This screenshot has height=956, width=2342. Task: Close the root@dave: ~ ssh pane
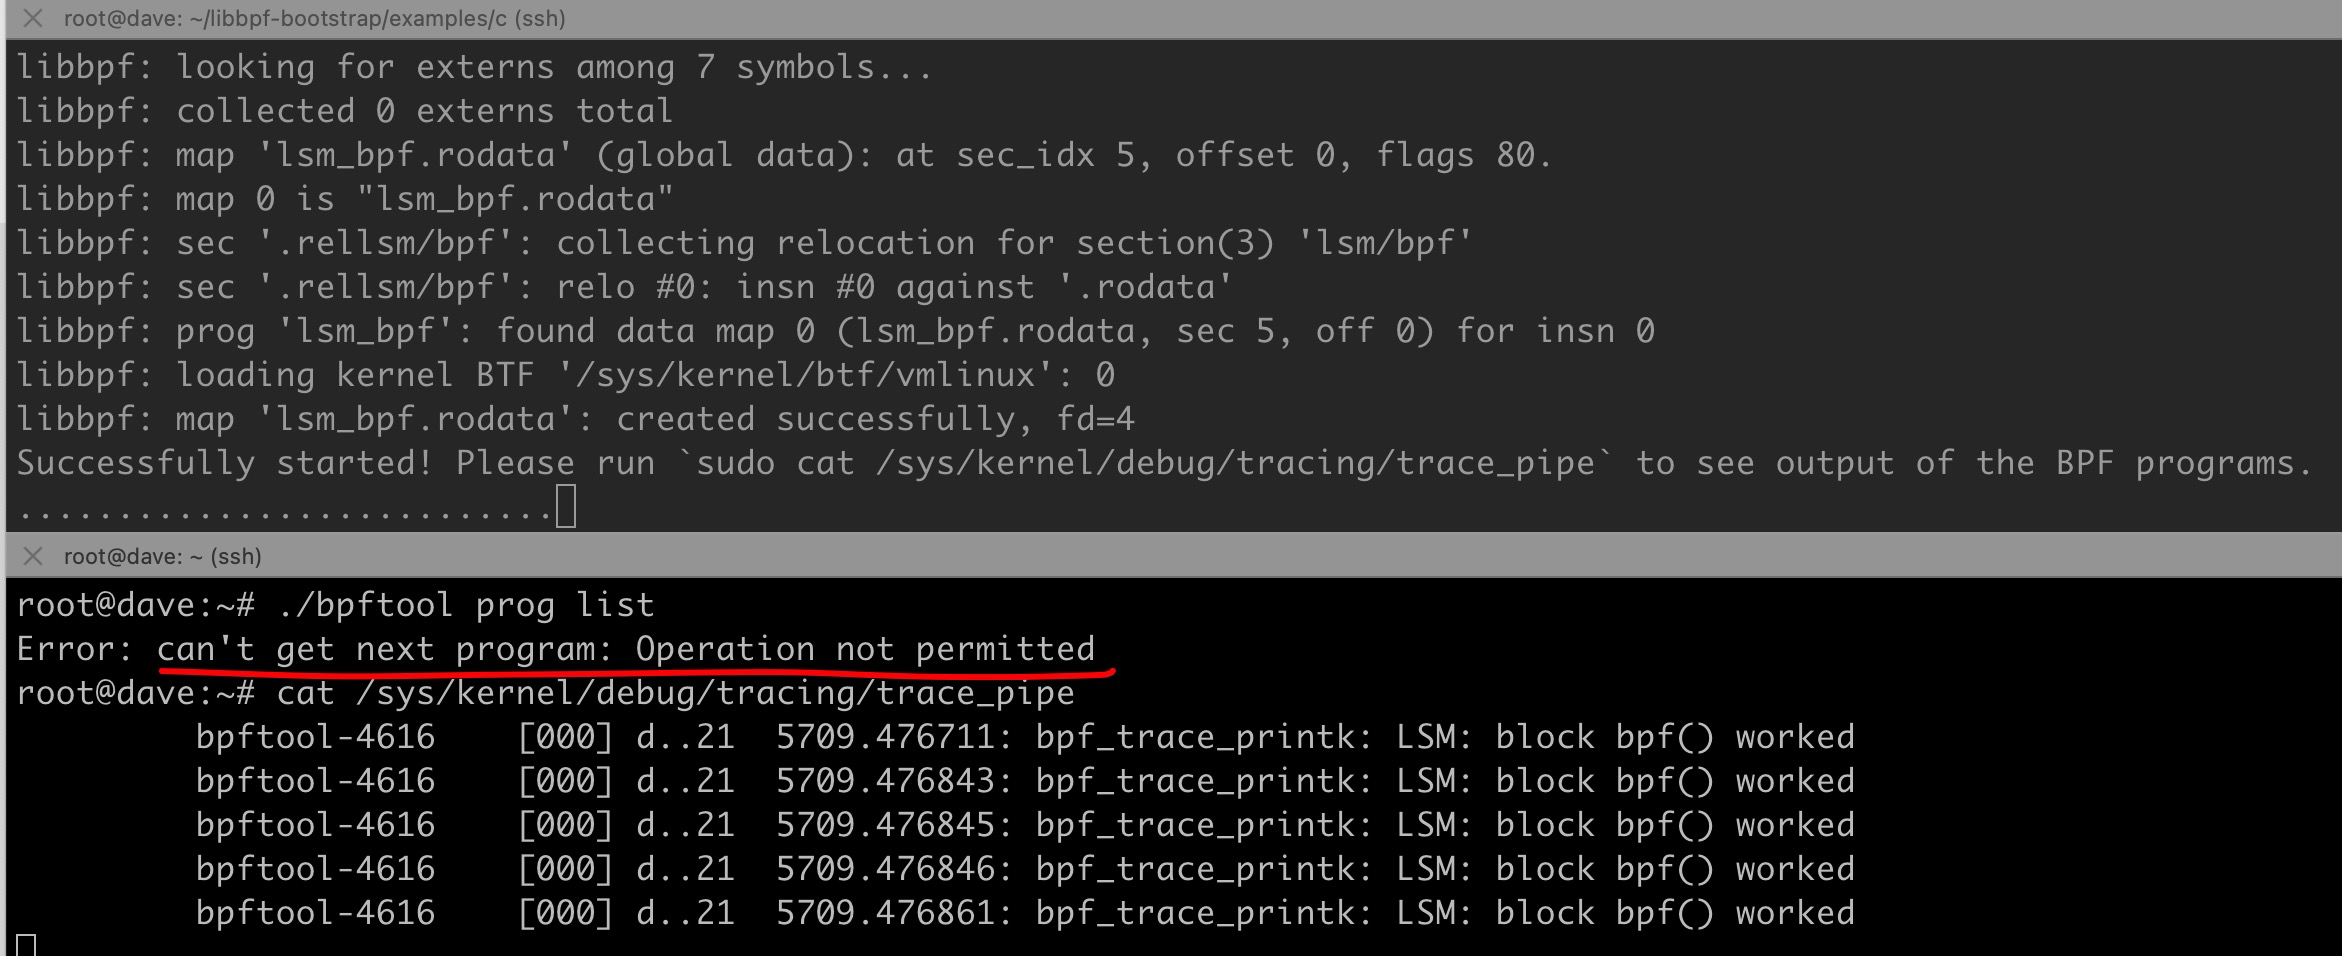click(33, 556)
